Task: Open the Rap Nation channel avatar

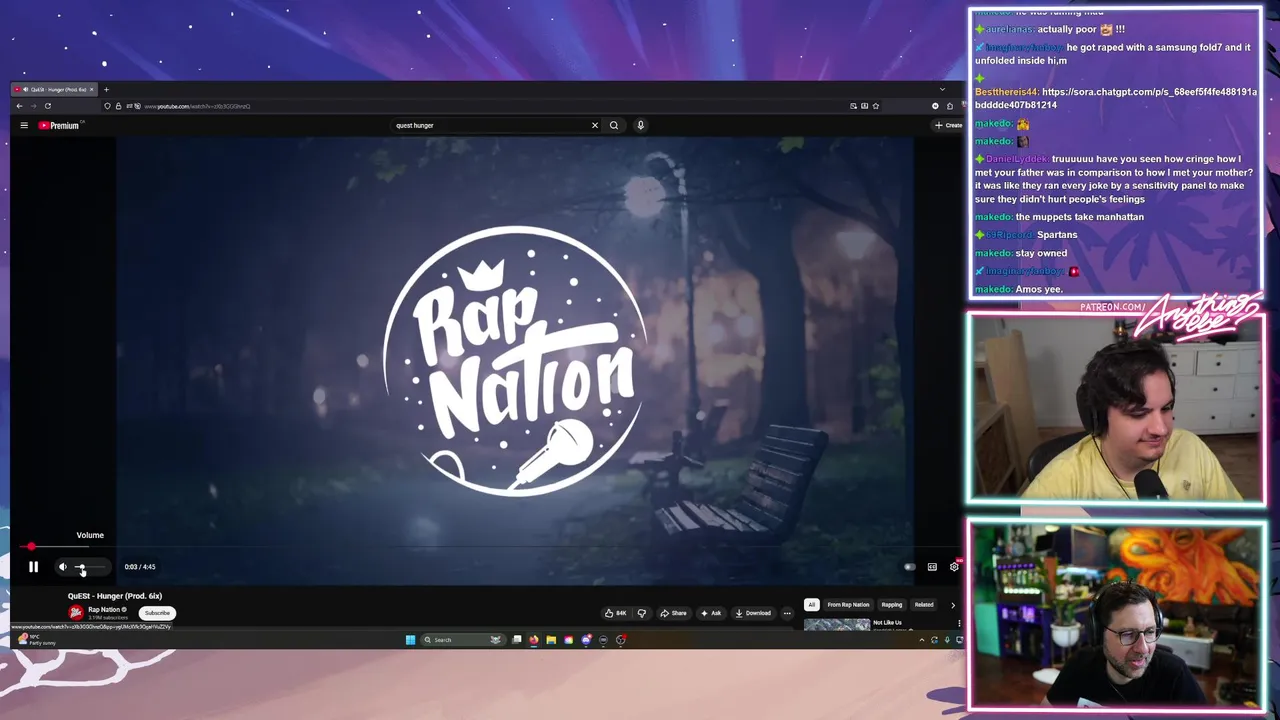Action: (x=76, y=613)
